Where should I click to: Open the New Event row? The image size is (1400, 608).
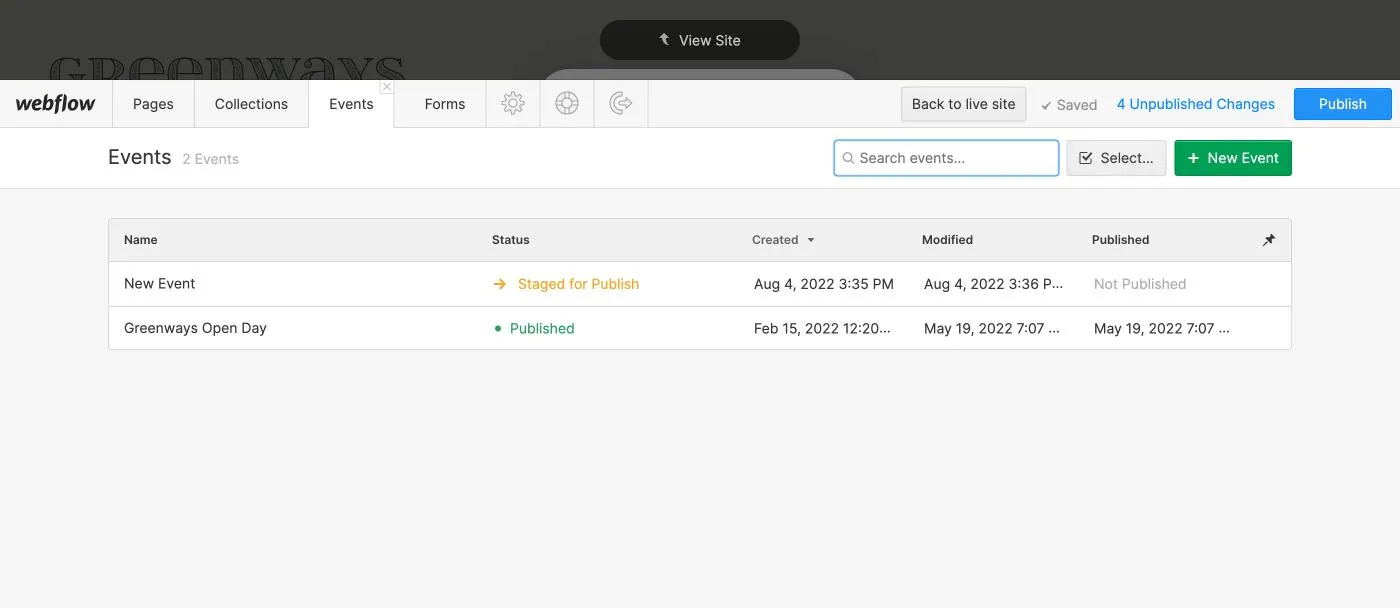[x=699, y=284]
